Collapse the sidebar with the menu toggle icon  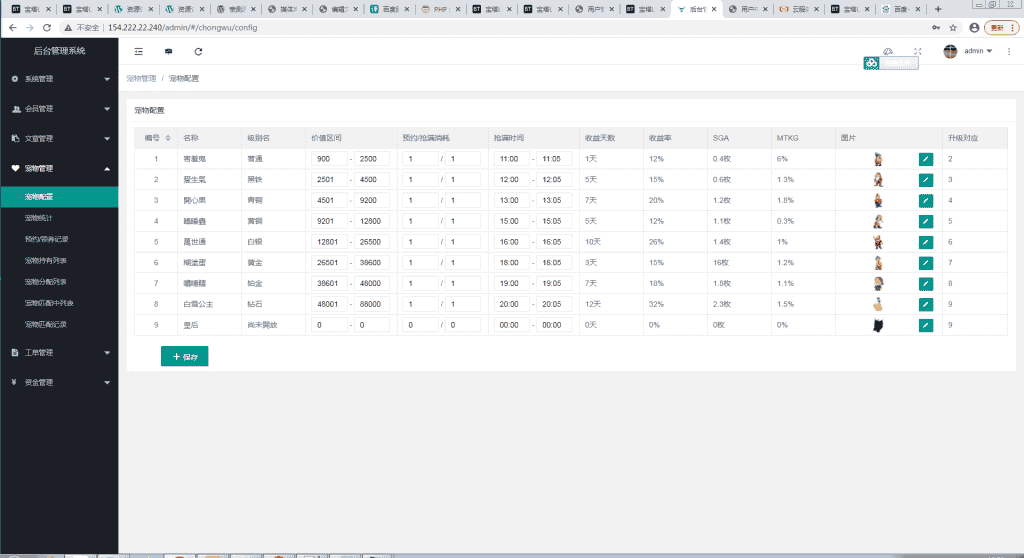click(x=138, y=51)
